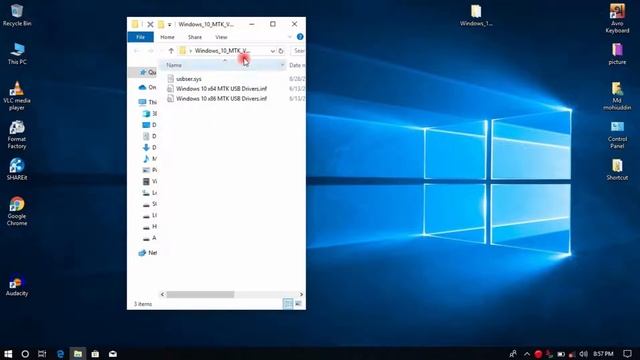640x360 pixels.
Task: Open the Store icon in taskbar
Action: (95, 353)
